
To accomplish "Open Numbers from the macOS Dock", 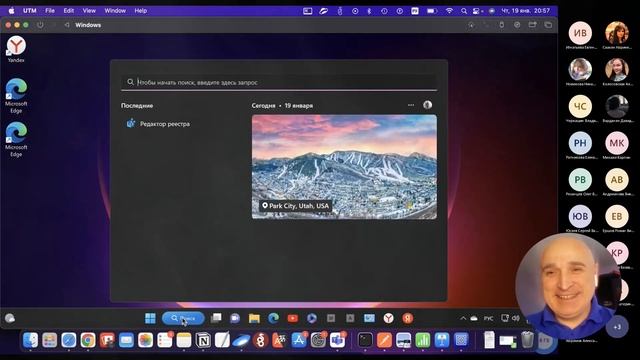I will tap(422, 340).
